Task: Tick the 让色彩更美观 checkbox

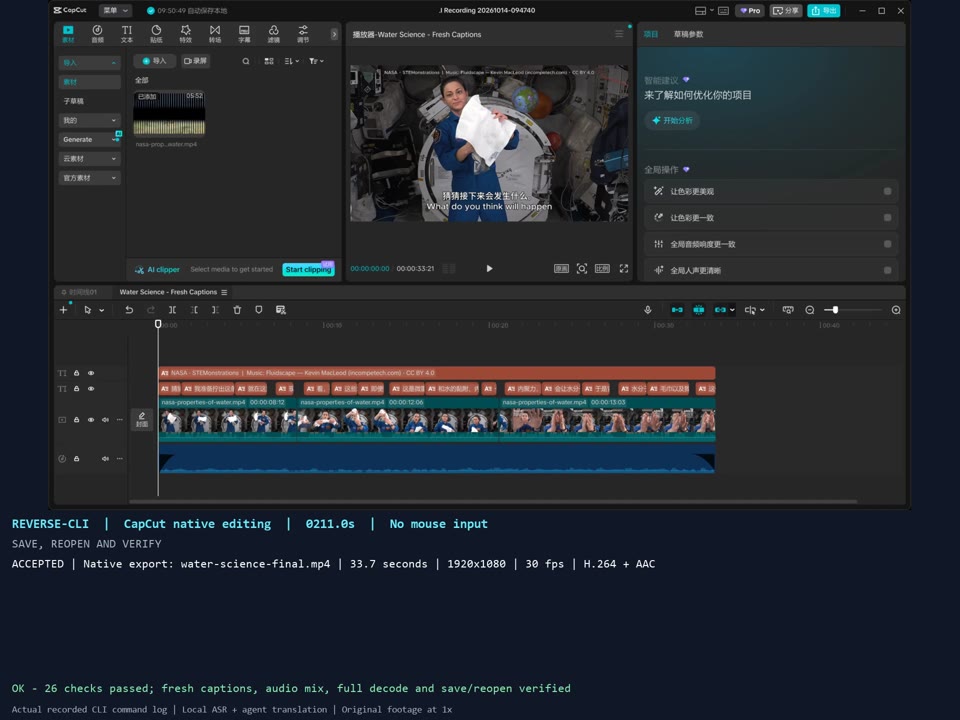Action: tap(887, 192)
